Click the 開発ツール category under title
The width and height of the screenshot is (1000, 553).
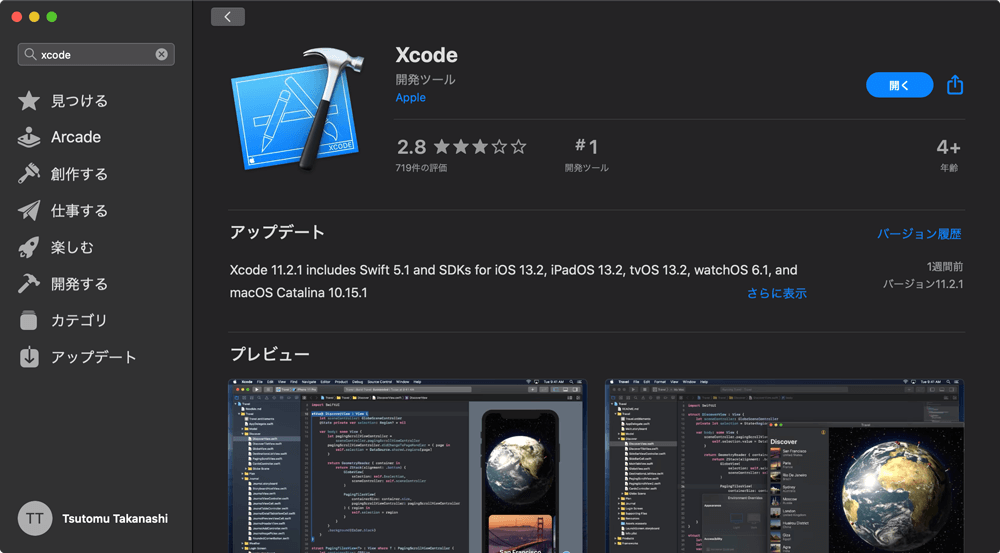pyautogui.click(x=425, y=80)
